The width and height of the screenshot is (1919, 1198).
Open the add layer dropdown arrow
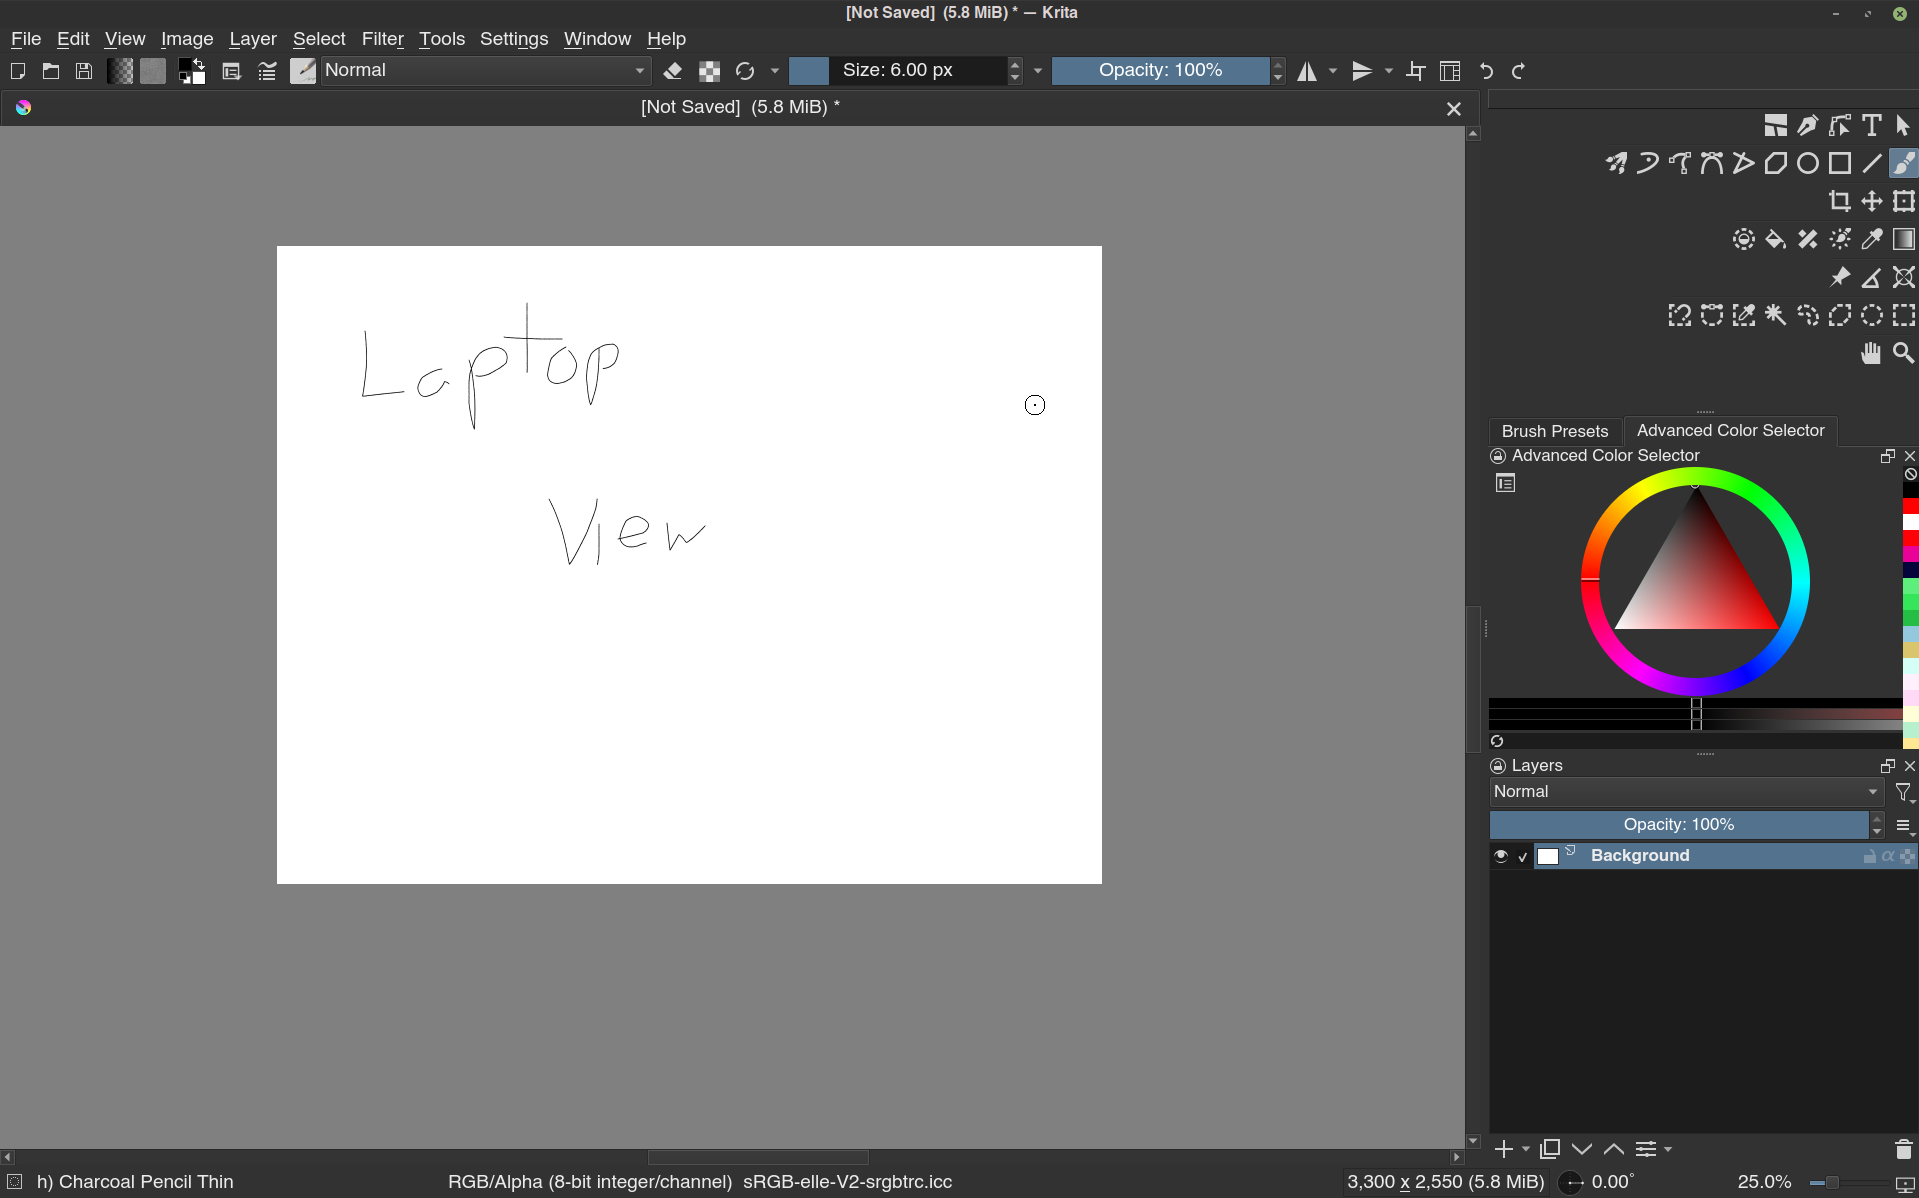tap(1526, 1150)
